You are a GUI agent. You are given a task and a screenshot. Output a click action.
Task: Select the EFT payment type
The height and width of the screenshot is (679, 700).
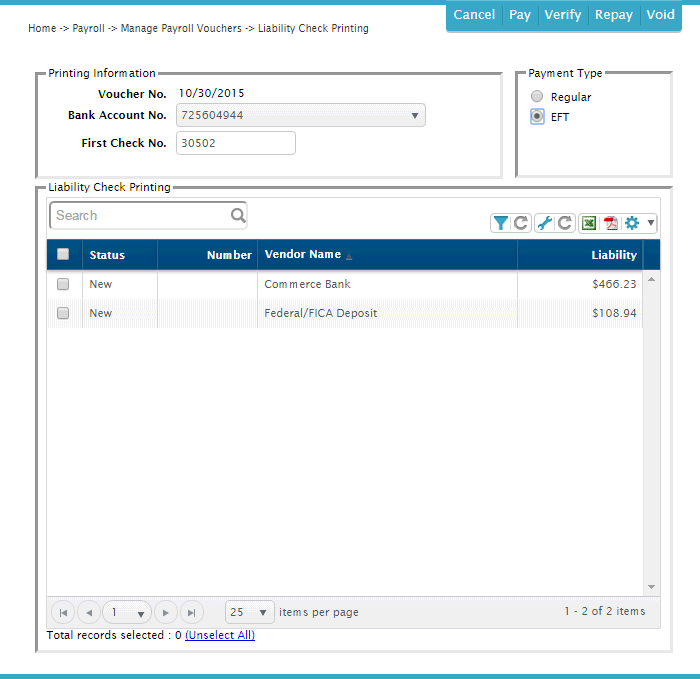[537, 117]
